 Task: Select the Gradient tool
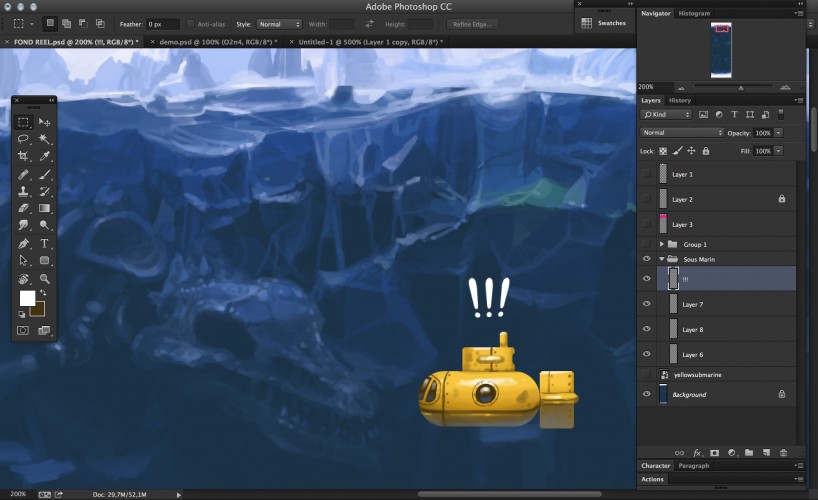coord(44,208)
